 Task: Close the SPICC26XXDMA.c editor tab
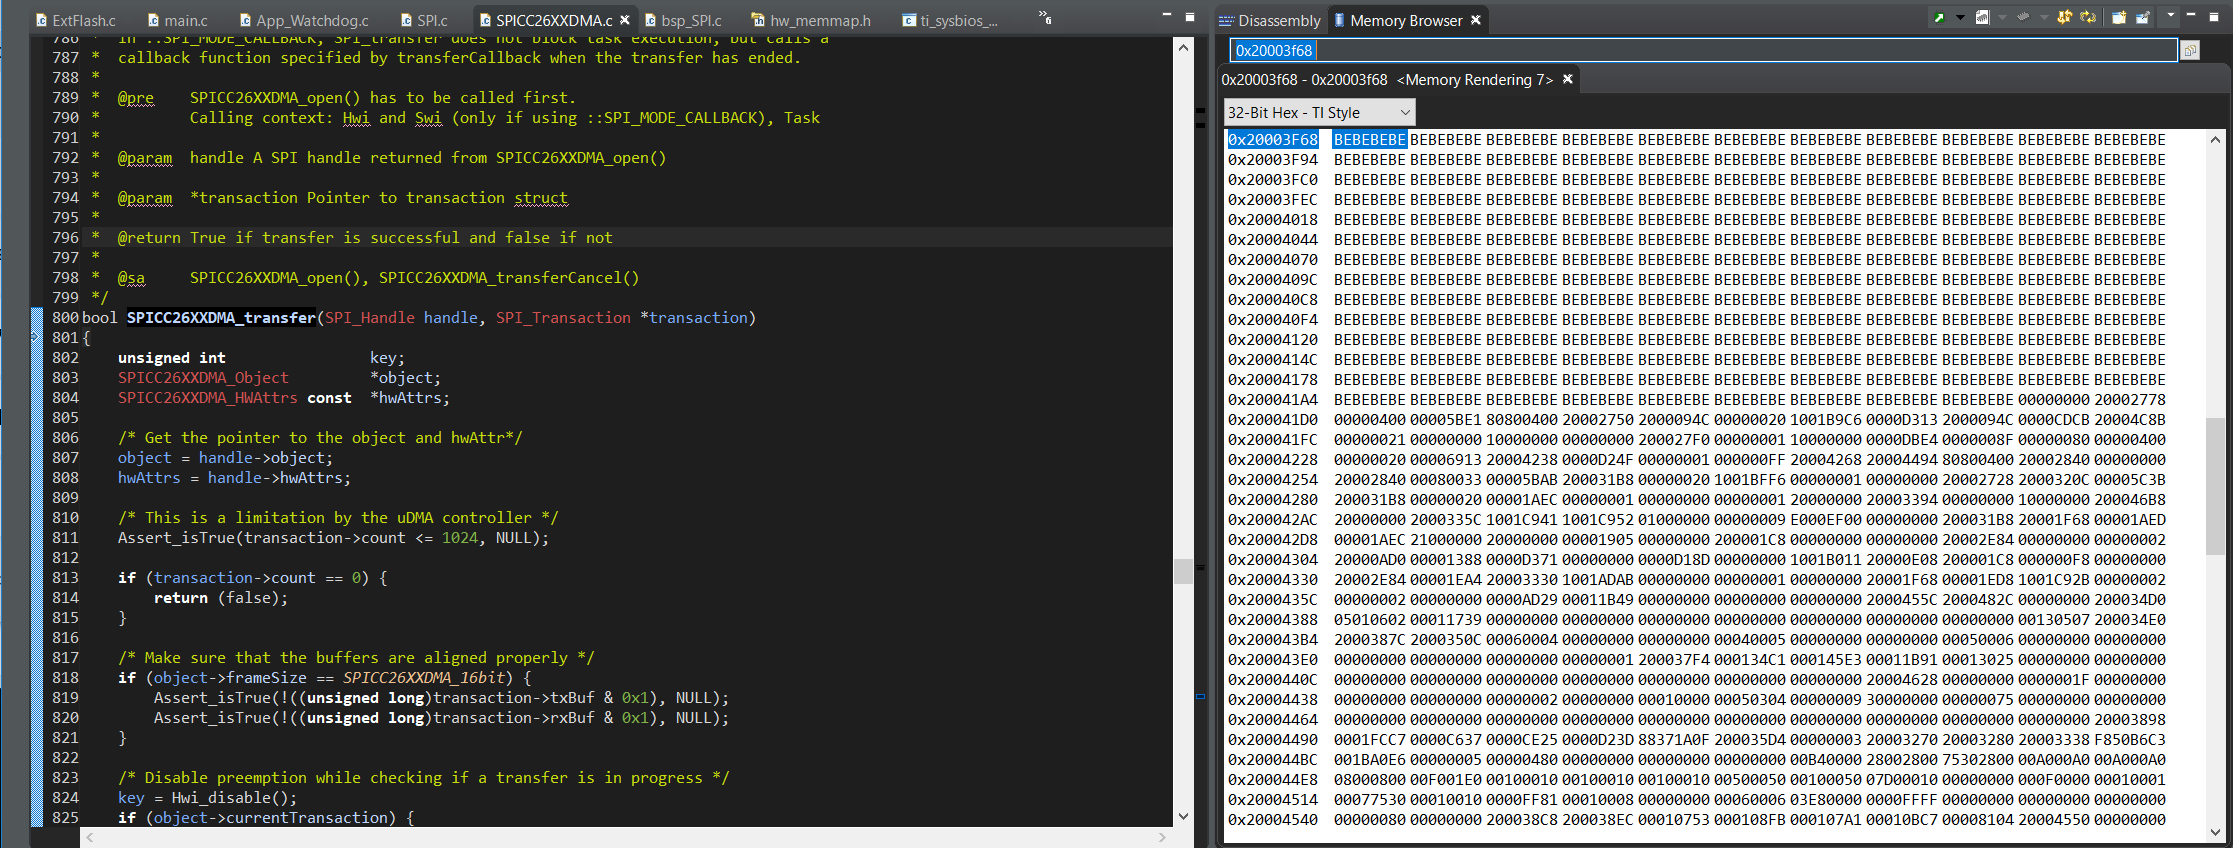pos(625,20)
